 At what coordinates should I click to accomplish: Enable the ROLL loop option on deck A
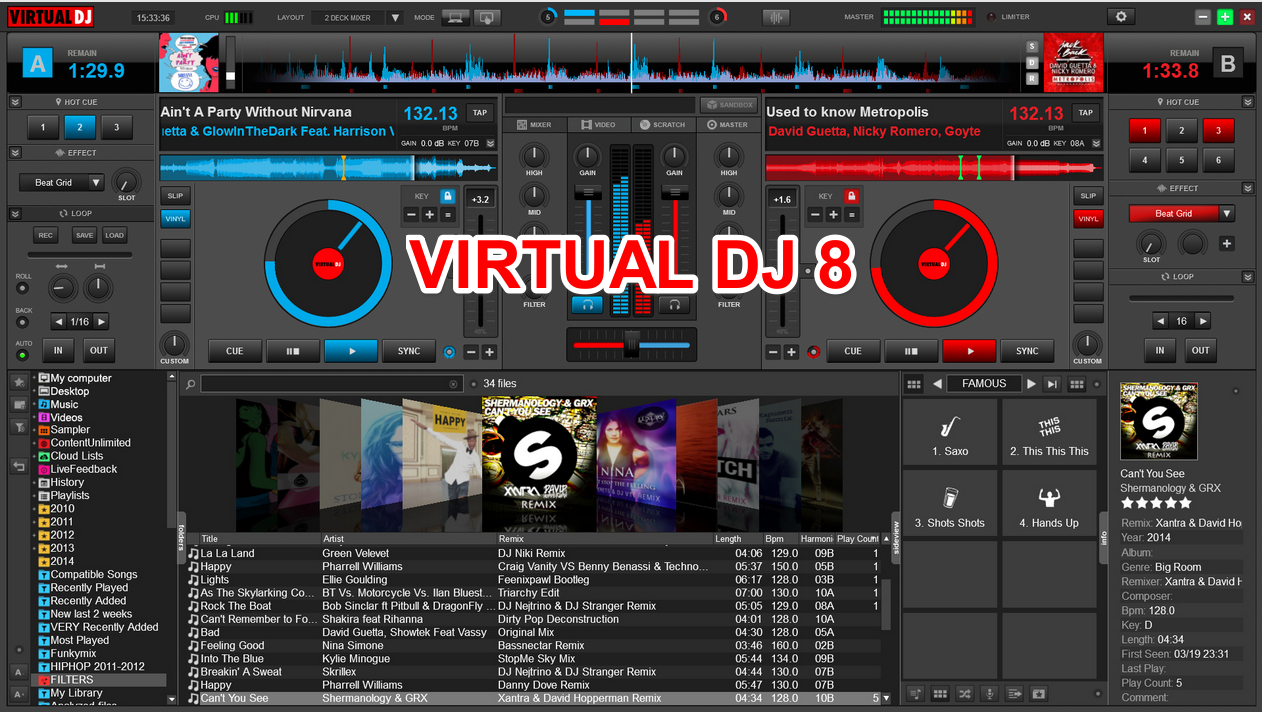click(x=22, y=288)
